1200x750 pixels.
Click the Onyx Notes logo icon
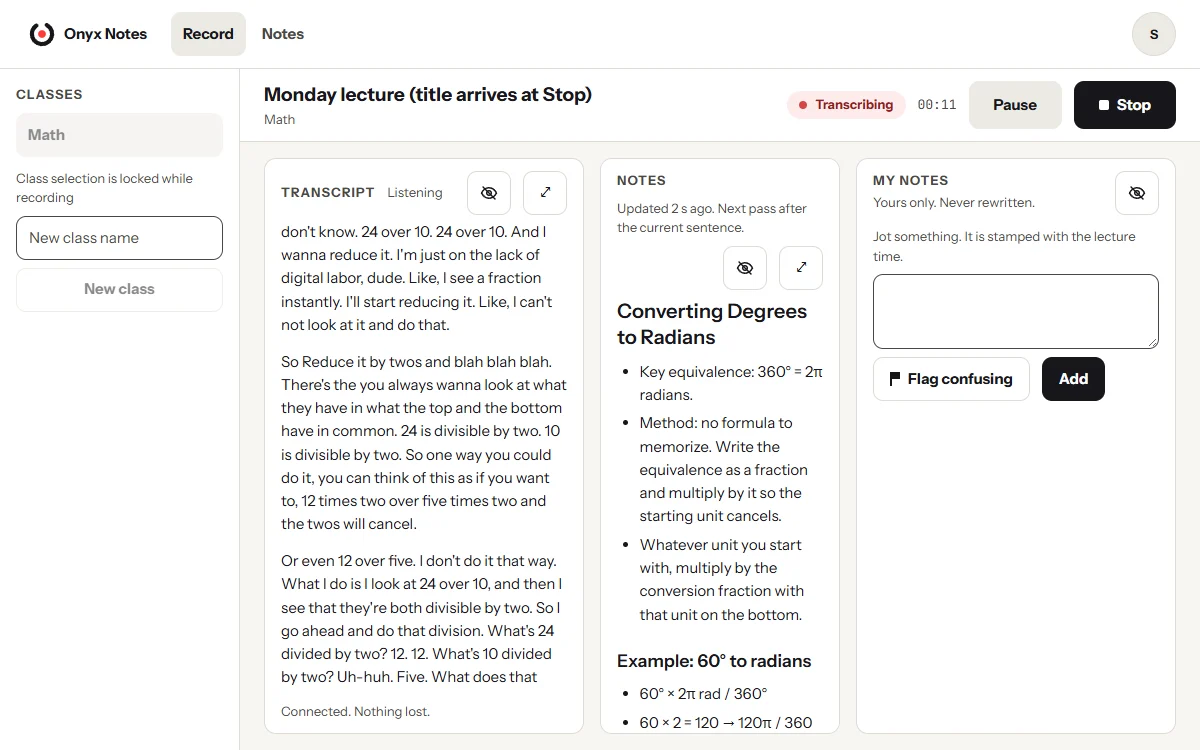[42, 34]
